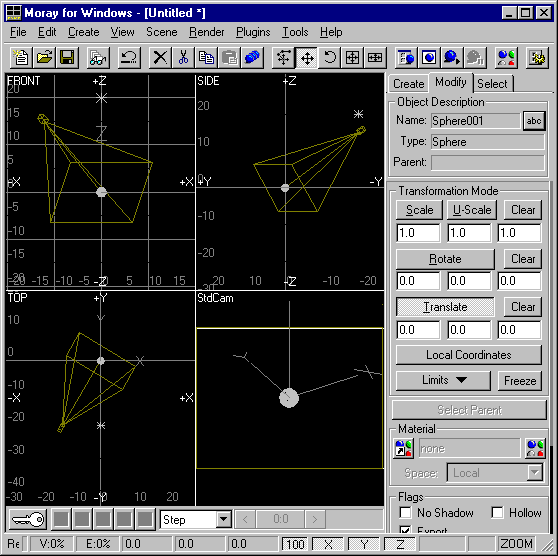Click the abc rename button beside Name

tap(534, 121)
